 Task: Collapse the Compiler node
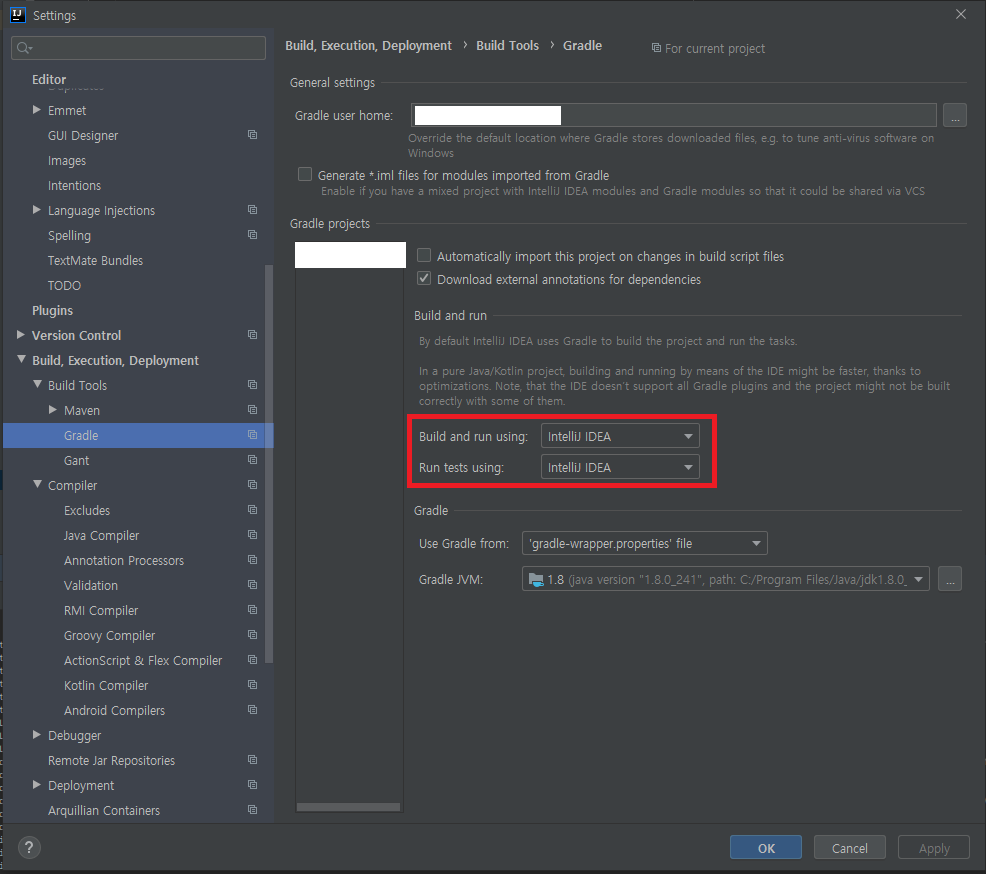pos(37,484)
